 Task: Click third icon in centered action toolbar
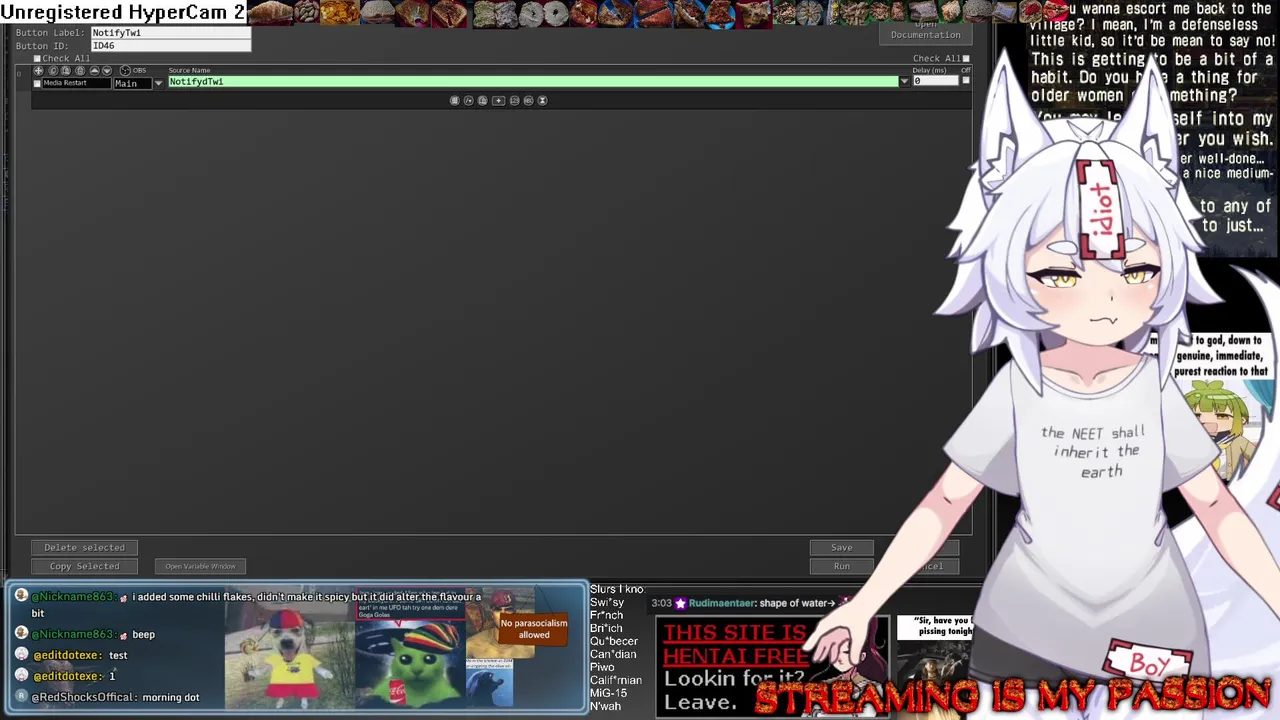482,100
